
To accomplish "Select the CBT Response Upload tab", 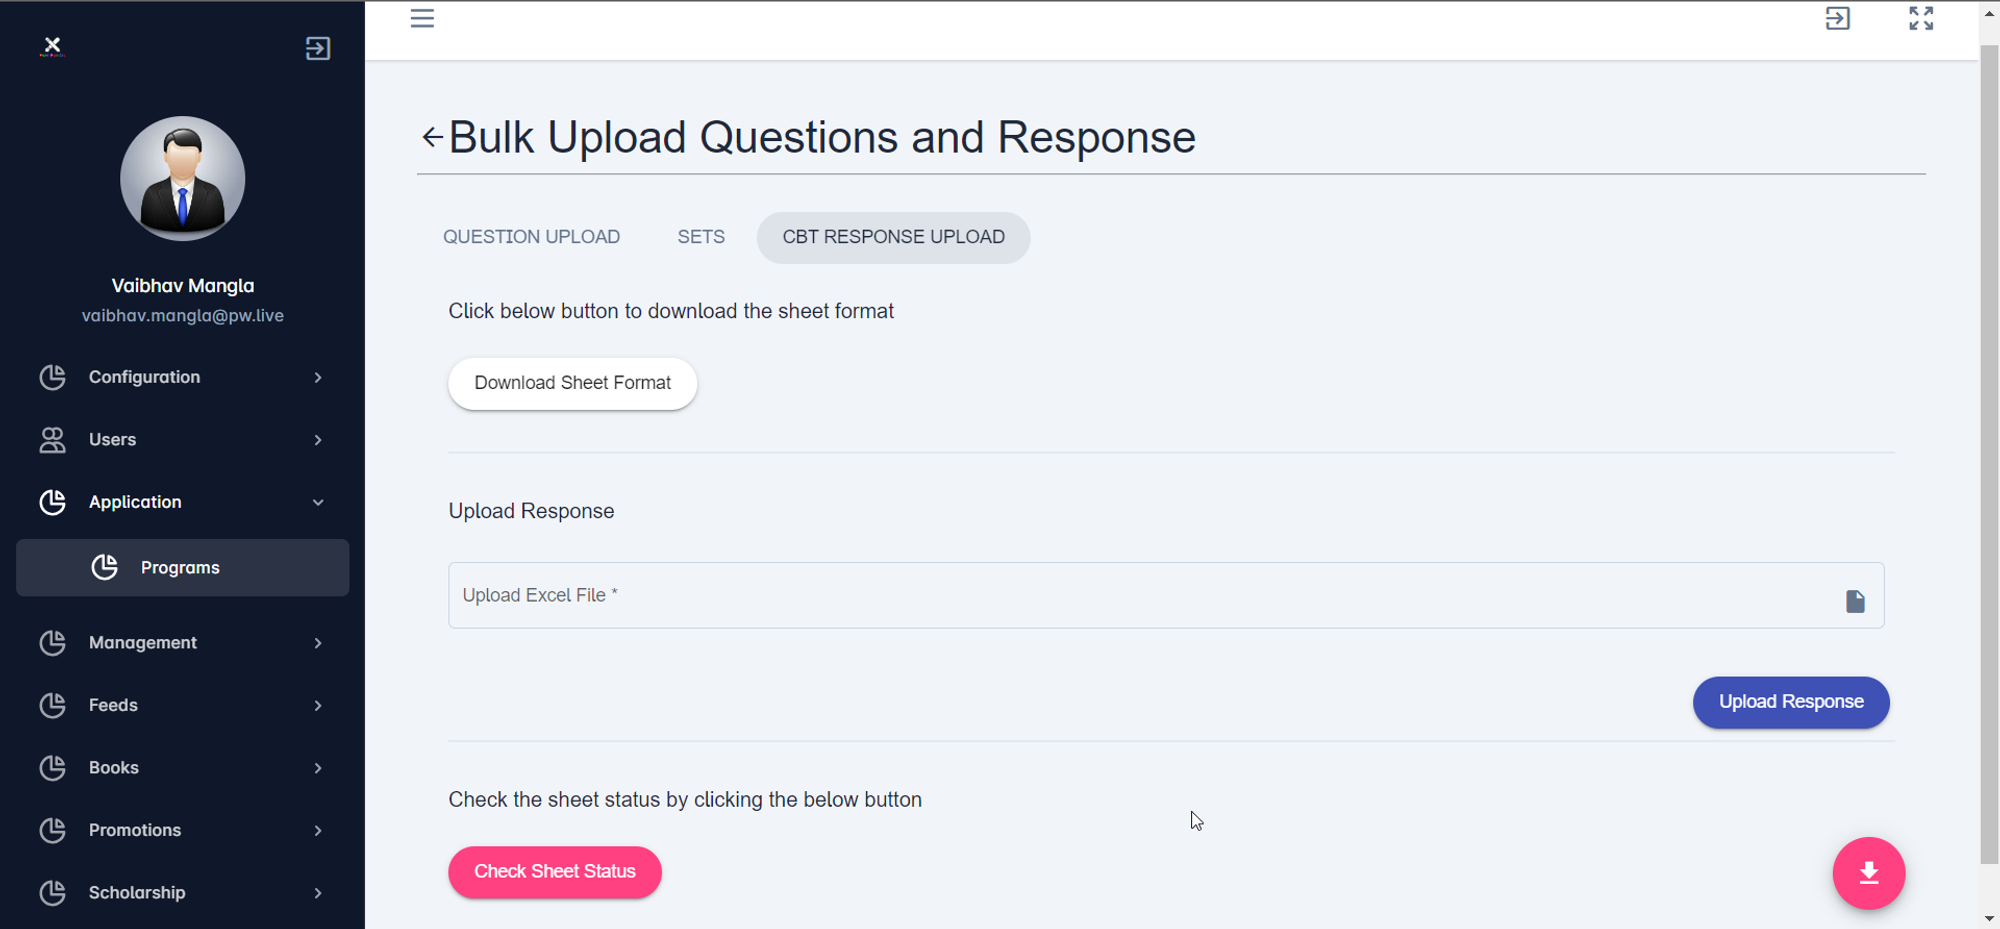I will [x=893, y=237].
